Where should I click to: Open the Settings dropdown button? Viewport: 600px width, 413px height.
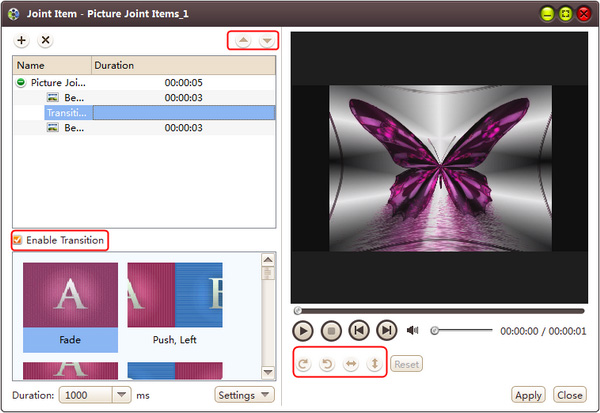click(245, 395)
